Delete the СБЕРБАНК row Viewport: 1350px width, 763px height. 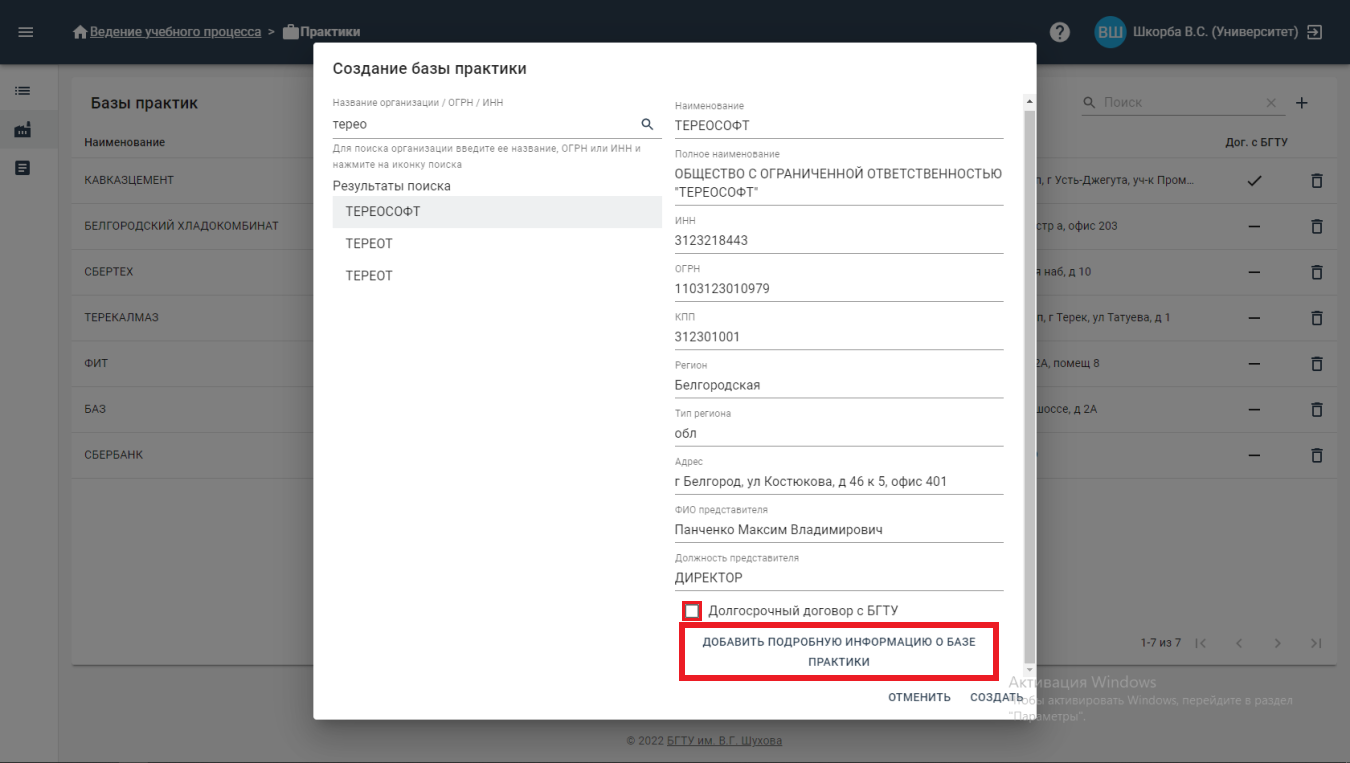[x=1316, y=455]
